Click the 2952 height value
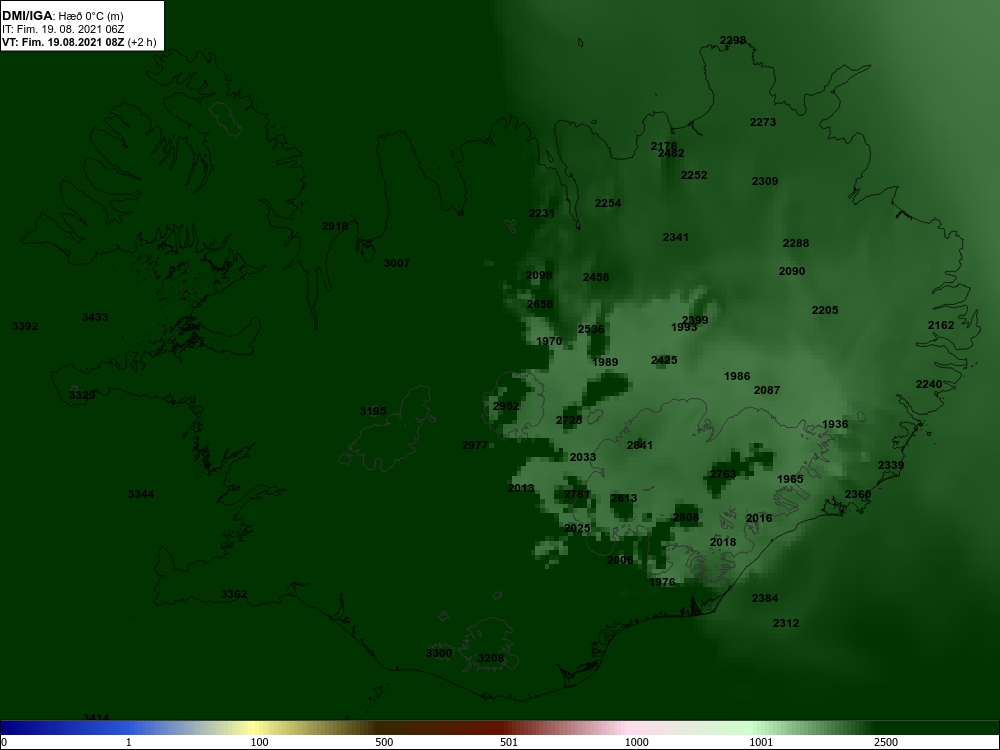1000x750 pixels. pyautogui.click(x=506, y=406)
